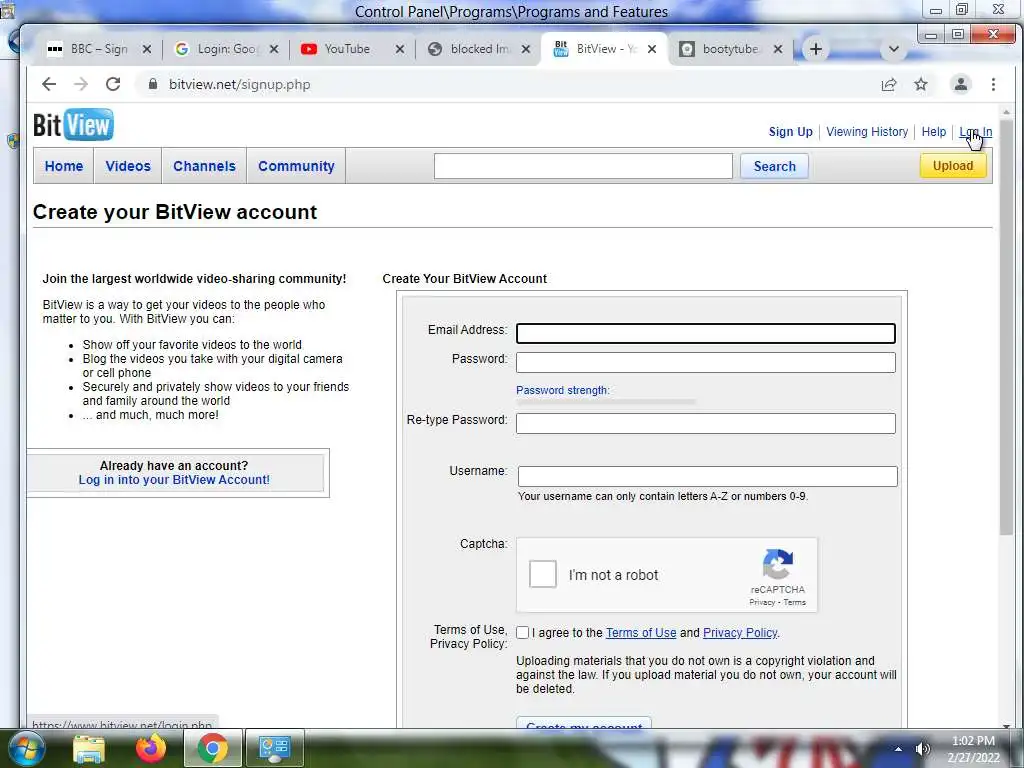Click the BitView logo
1024x768 pixels.
[x=73, y=125]
